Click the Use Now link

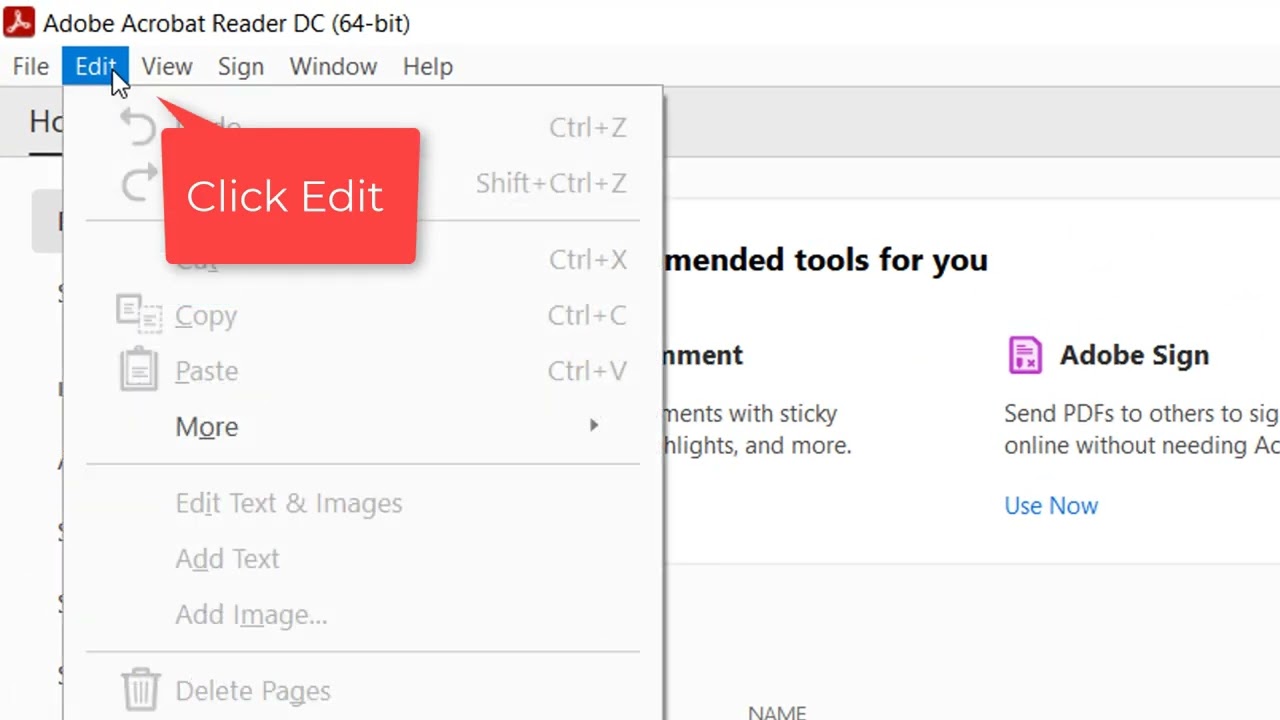tap(1050, 506)
